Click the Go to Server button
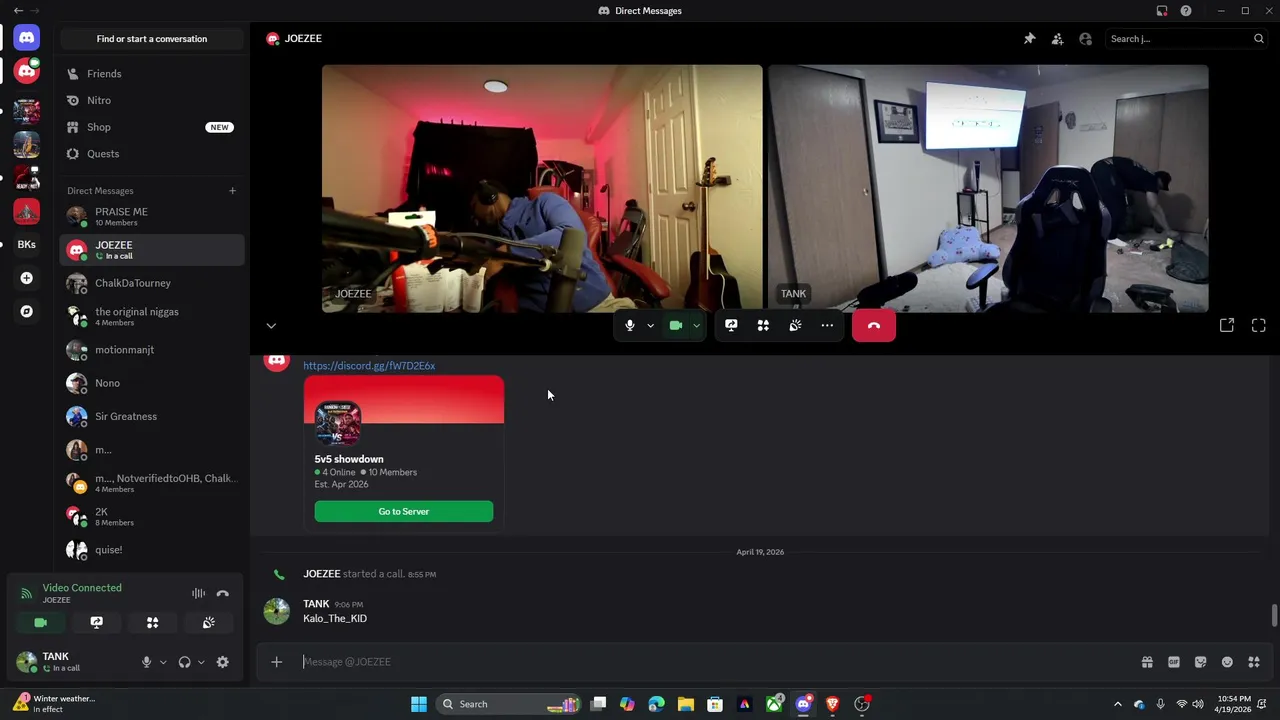The height and width of the screenshot is (720, 1280). (404, 512)
